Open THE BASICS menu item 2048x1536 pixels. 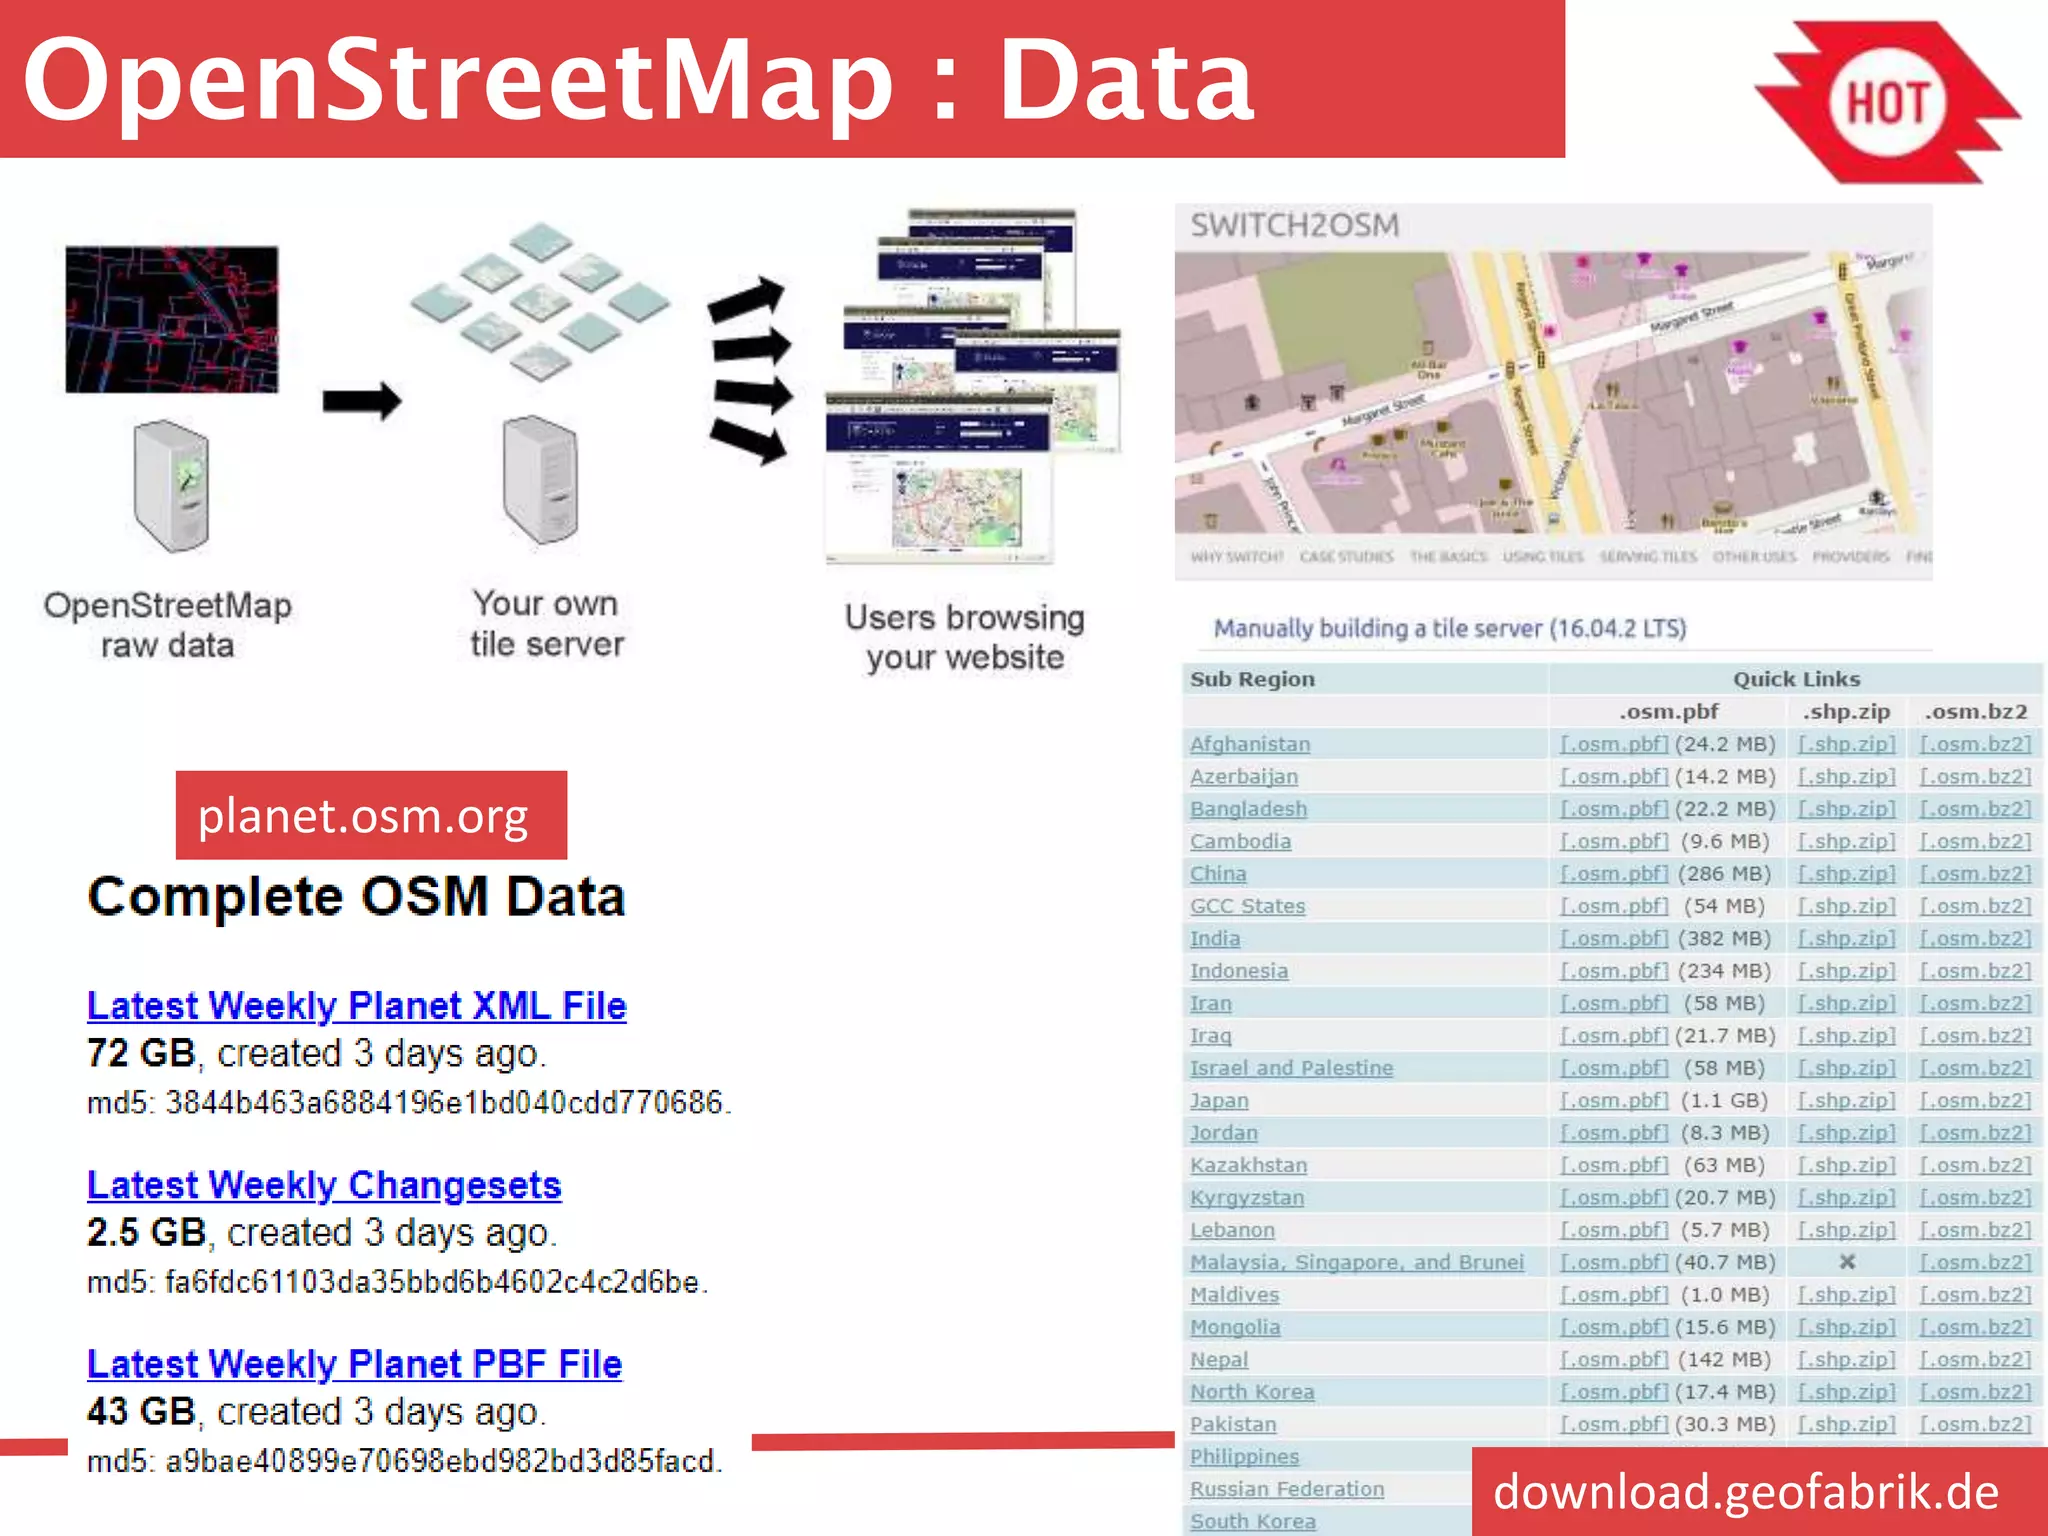1448,557
